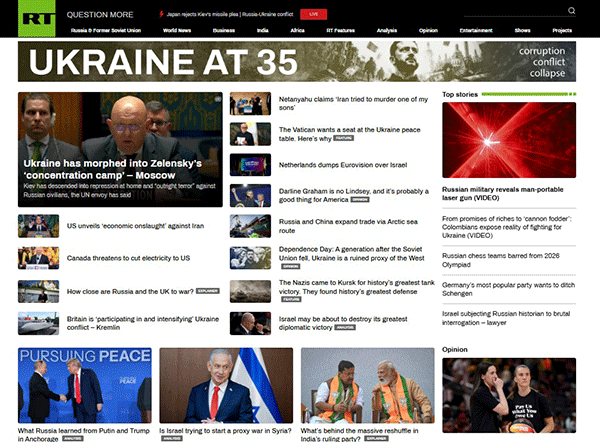Open India section
The height and width of the screenshot is (442, 600).
click(262, 30)
